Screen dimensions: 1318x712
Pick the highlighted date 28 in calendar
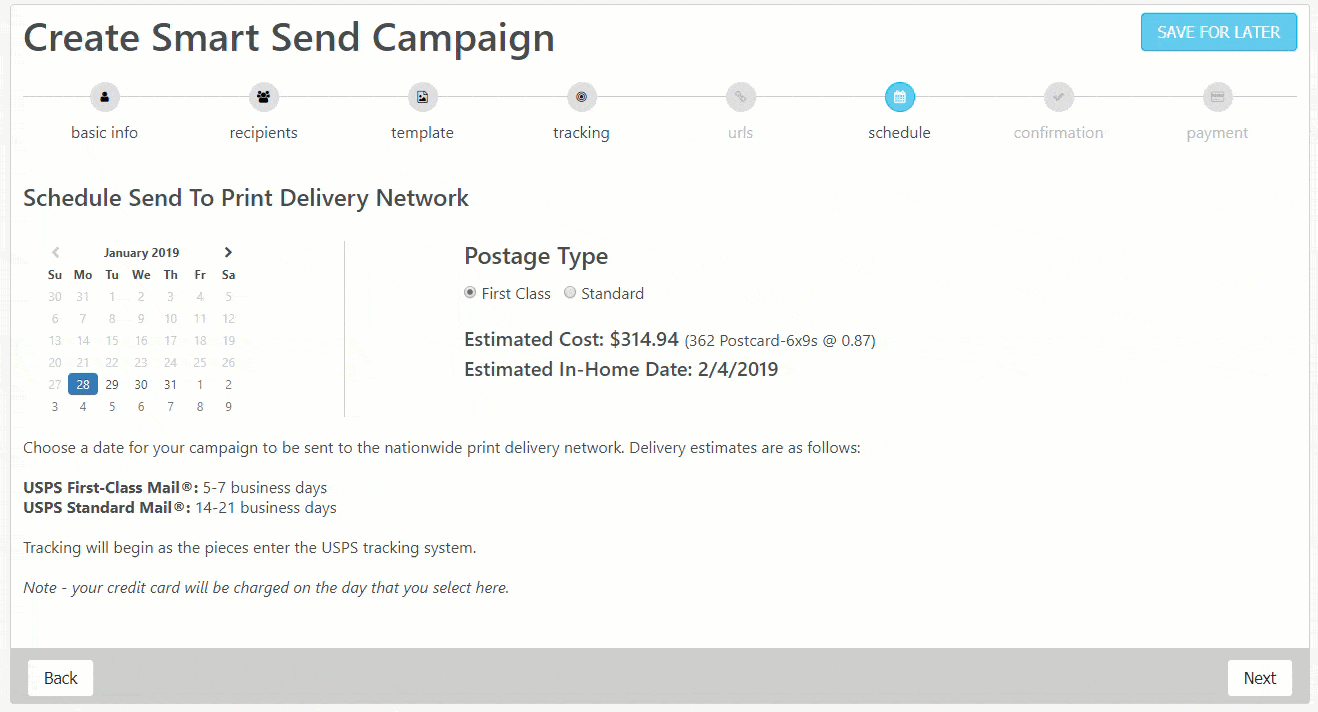pos(83,384)
